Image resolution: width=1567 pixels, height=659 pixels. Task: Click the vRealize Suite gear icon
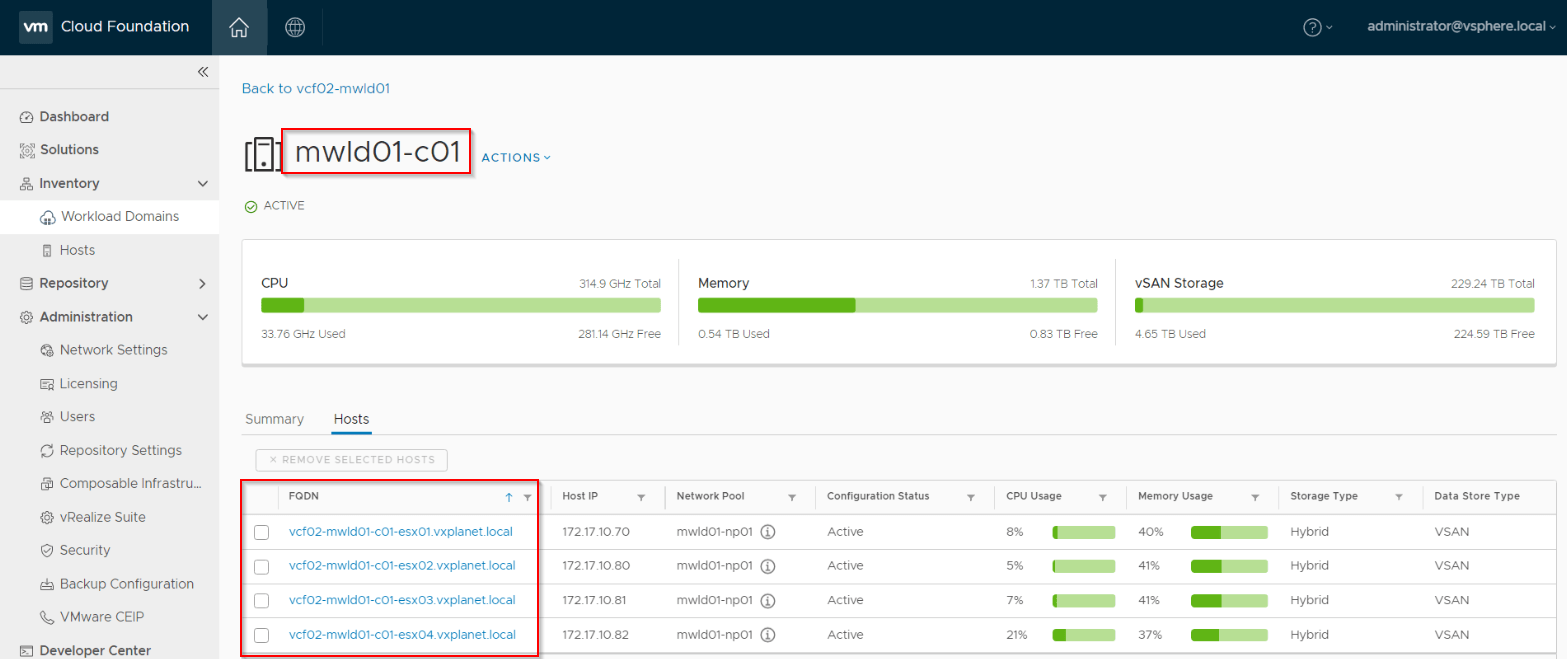click(47, 518)
